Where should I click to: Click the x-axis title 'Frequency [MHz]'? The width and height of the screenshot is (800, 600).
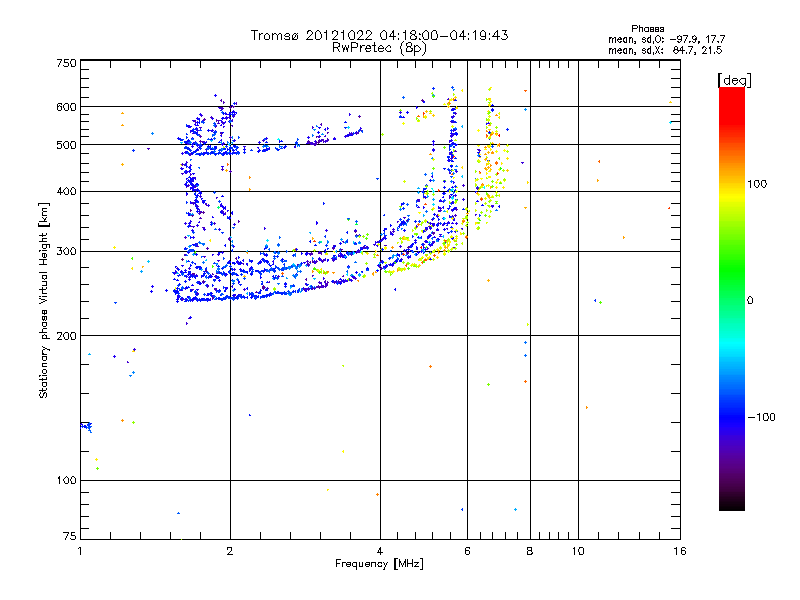(379, 564)
